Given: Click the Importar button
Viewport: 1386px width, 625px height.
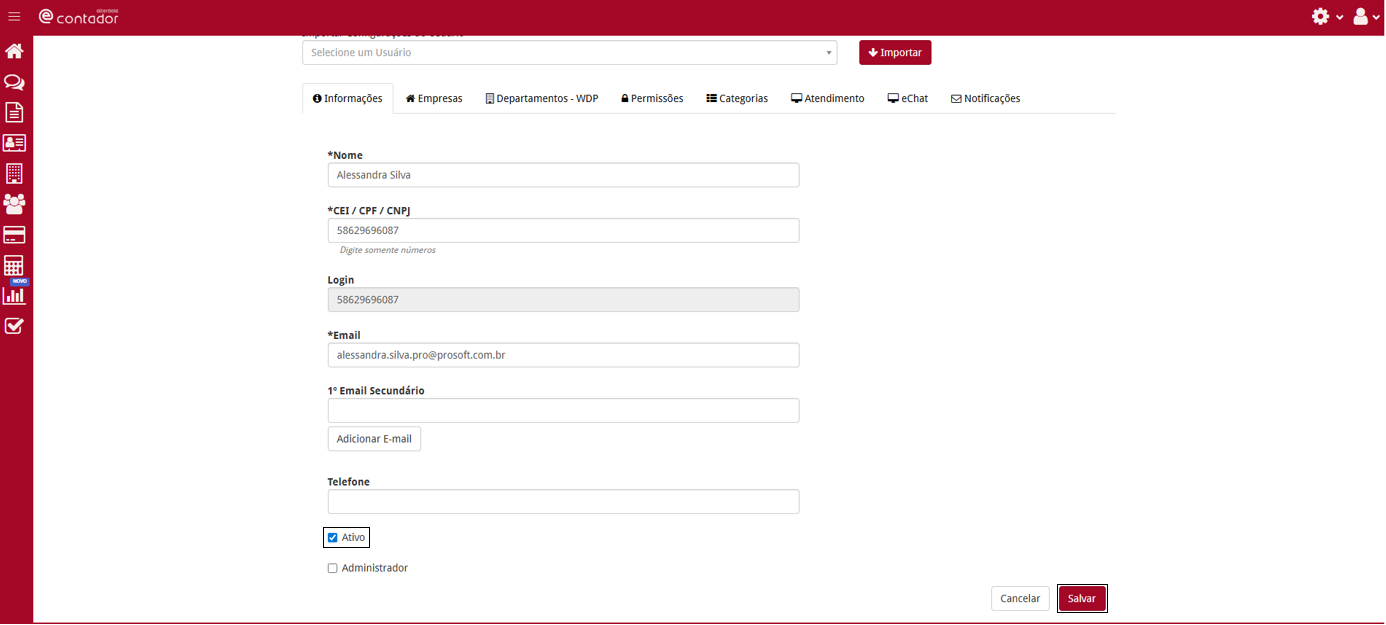Looking at the screenshot, I should click(895, 52).
